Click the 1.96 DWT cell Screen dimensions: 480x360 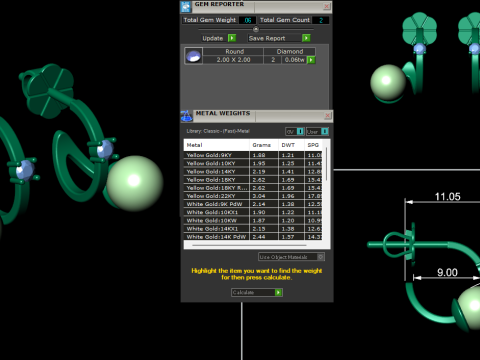pyautogui.click(x=291, y=196)
